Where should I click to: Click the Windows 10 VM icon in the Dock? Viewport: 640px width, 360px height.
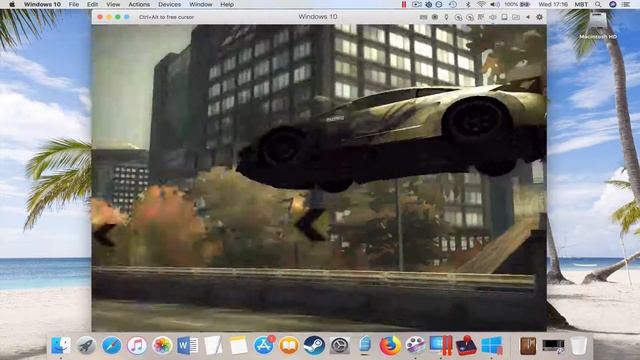[x=492, y=345]
